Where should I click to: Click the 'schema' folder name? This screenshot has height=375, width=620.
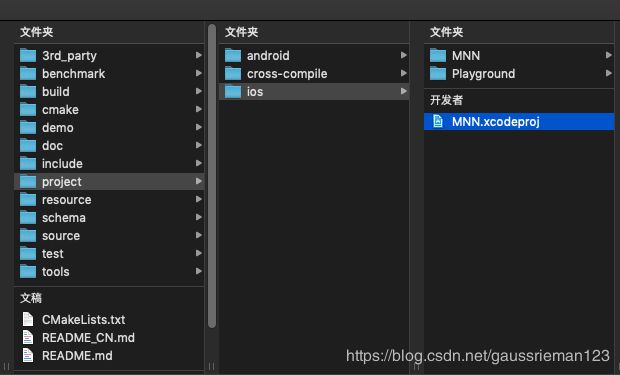coord(64,218)
